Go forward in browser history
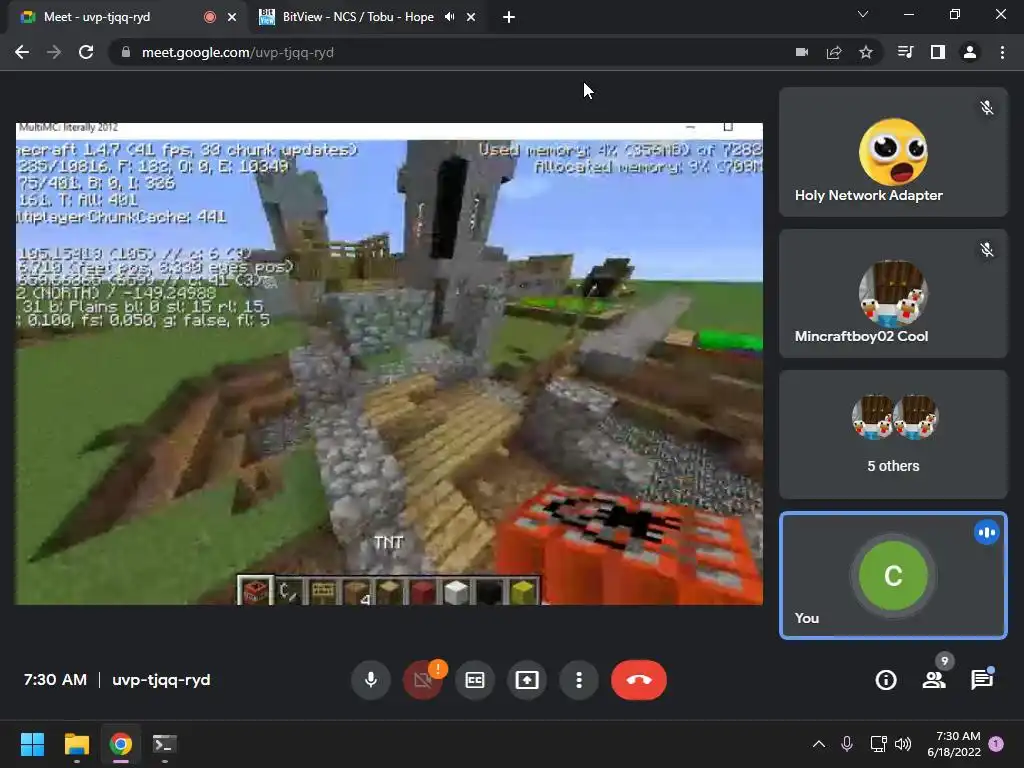 point(54,52)
